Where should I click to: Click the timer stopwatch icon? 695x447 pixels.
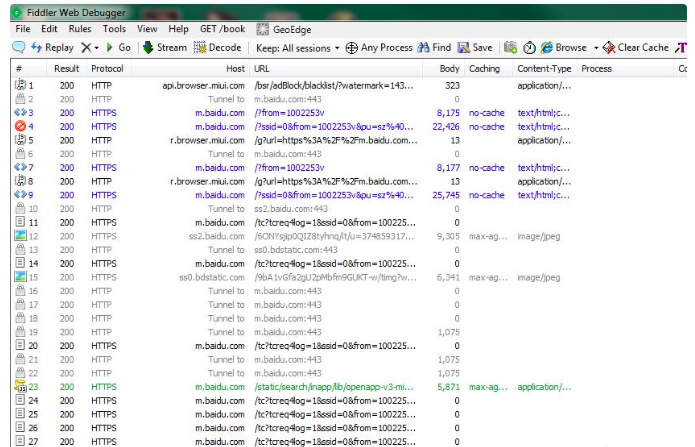click(529, 47)
